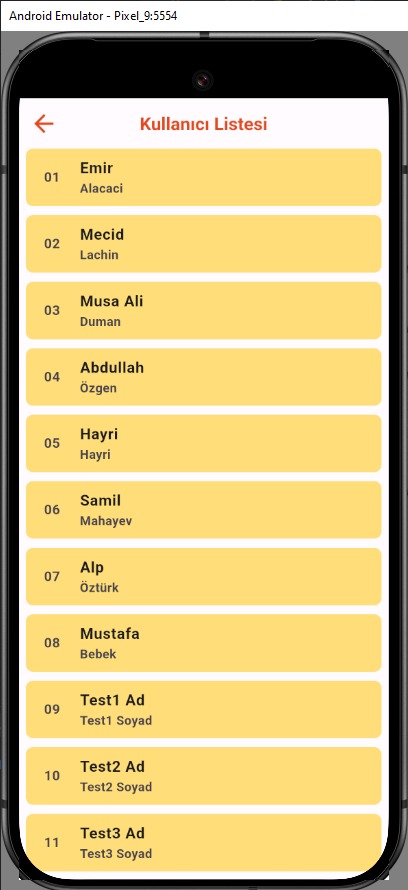Tap the 07 index on Alp's card
Screen dimensions: 408x890
click(52, 577)
